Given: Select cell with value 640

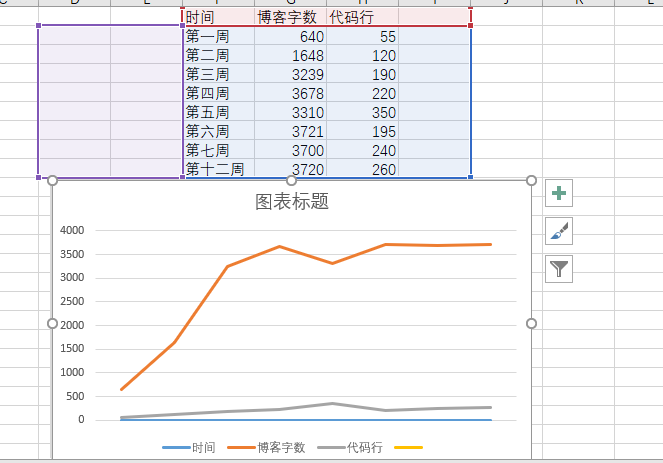Looking at the screenshot, I should pos(290,36).
